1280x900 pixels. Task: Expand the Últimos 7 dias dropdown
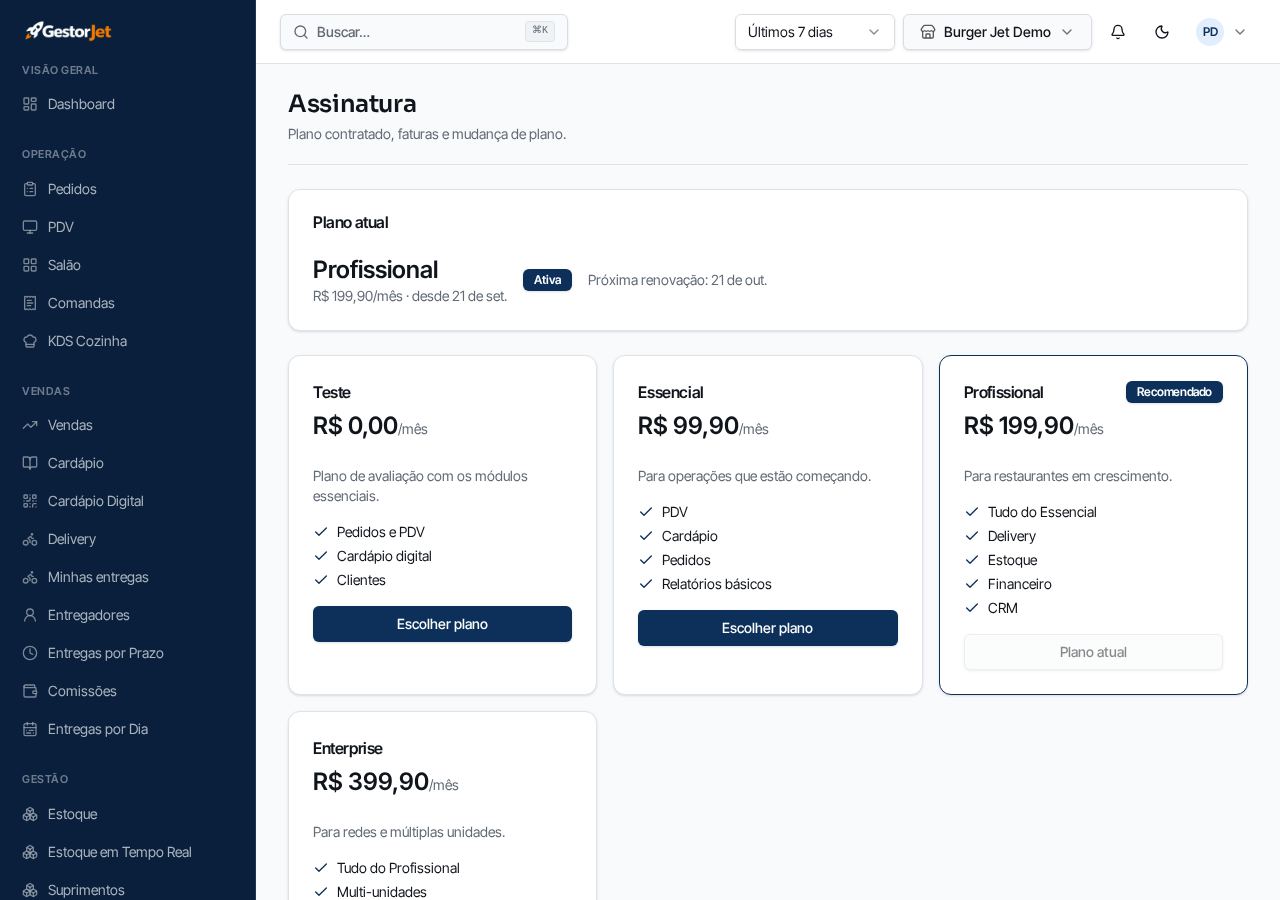pyautogui.click(x=815, y=32)
